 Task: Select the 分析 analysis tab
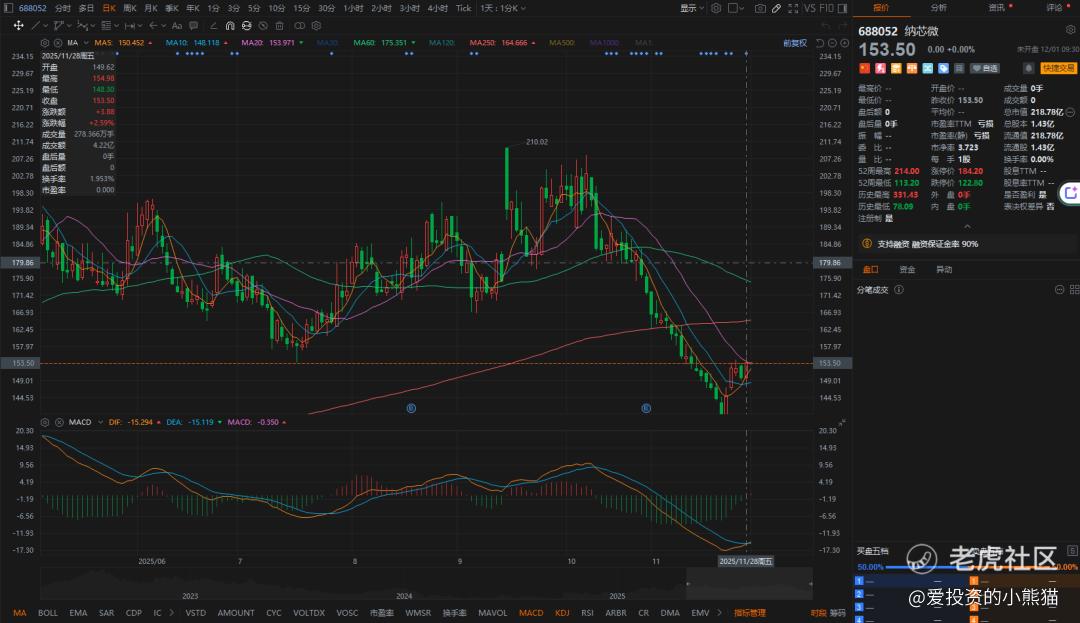click(x=938, y=8)
